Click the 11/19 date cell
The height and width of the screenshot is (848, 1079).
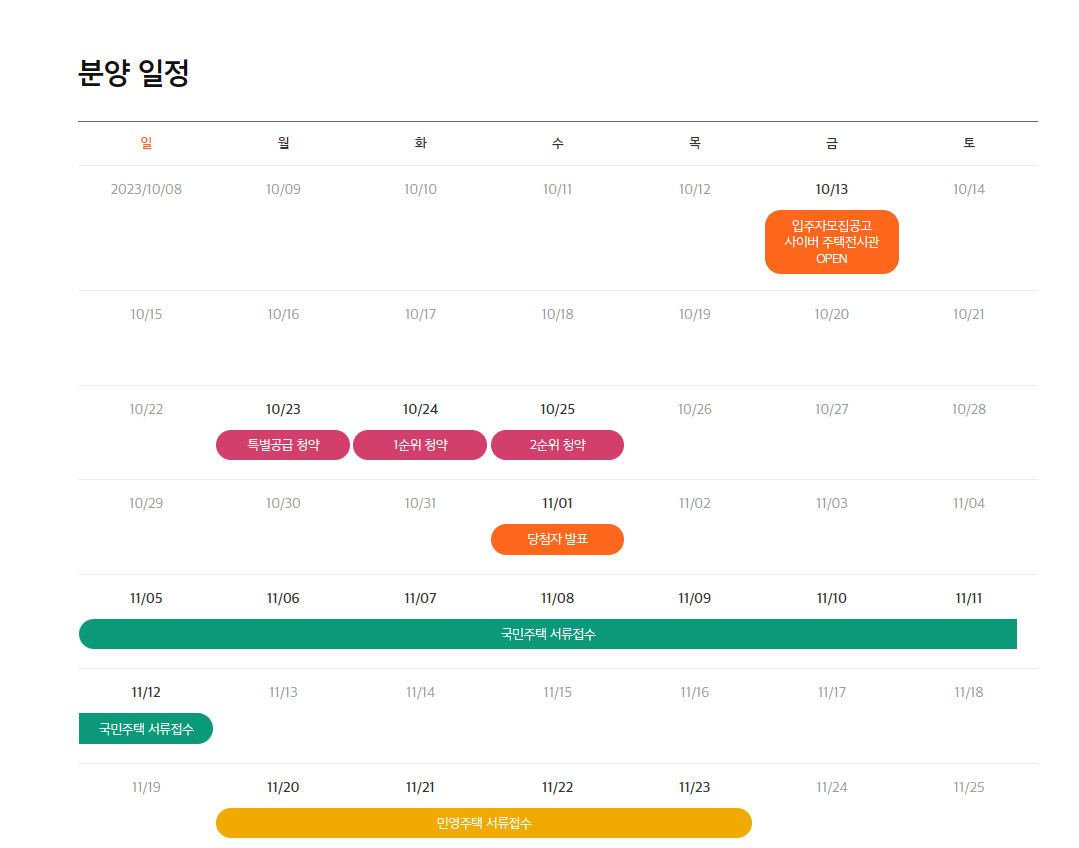pos(146,786)
